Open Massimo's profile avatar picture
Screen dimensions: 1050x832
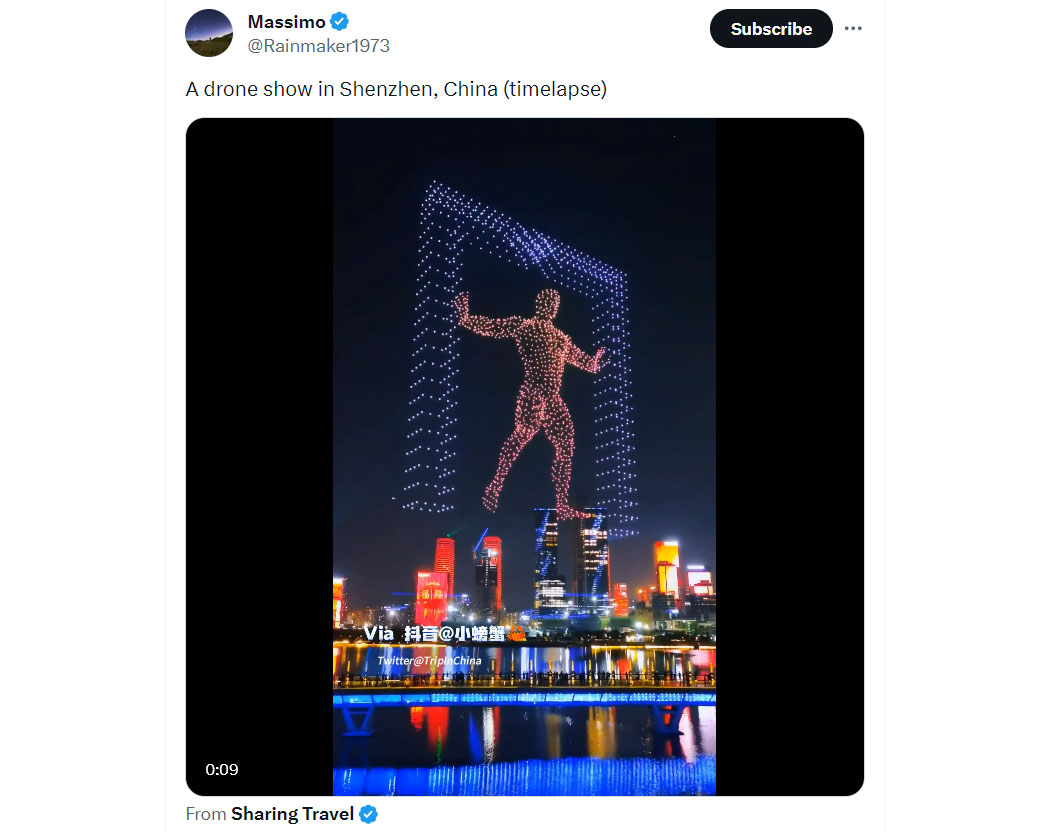click(x=209, y=33)
